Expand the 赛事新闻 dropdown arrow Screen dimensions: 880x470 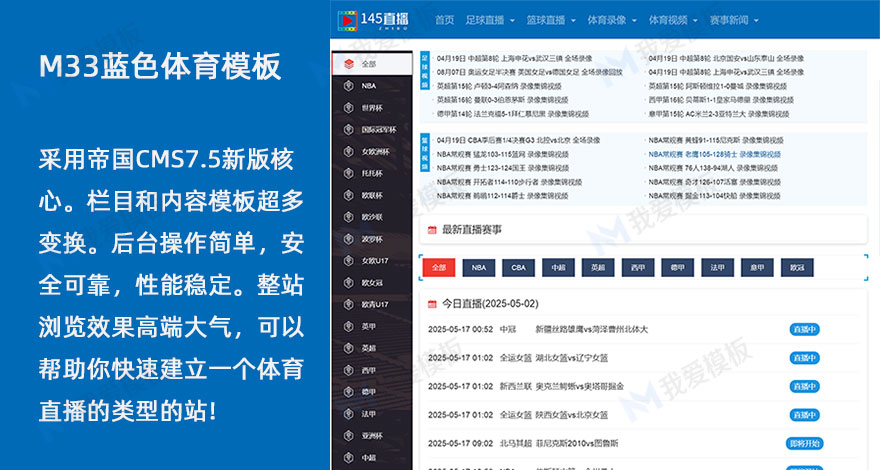pyautogui.click(x=756, y=21)
